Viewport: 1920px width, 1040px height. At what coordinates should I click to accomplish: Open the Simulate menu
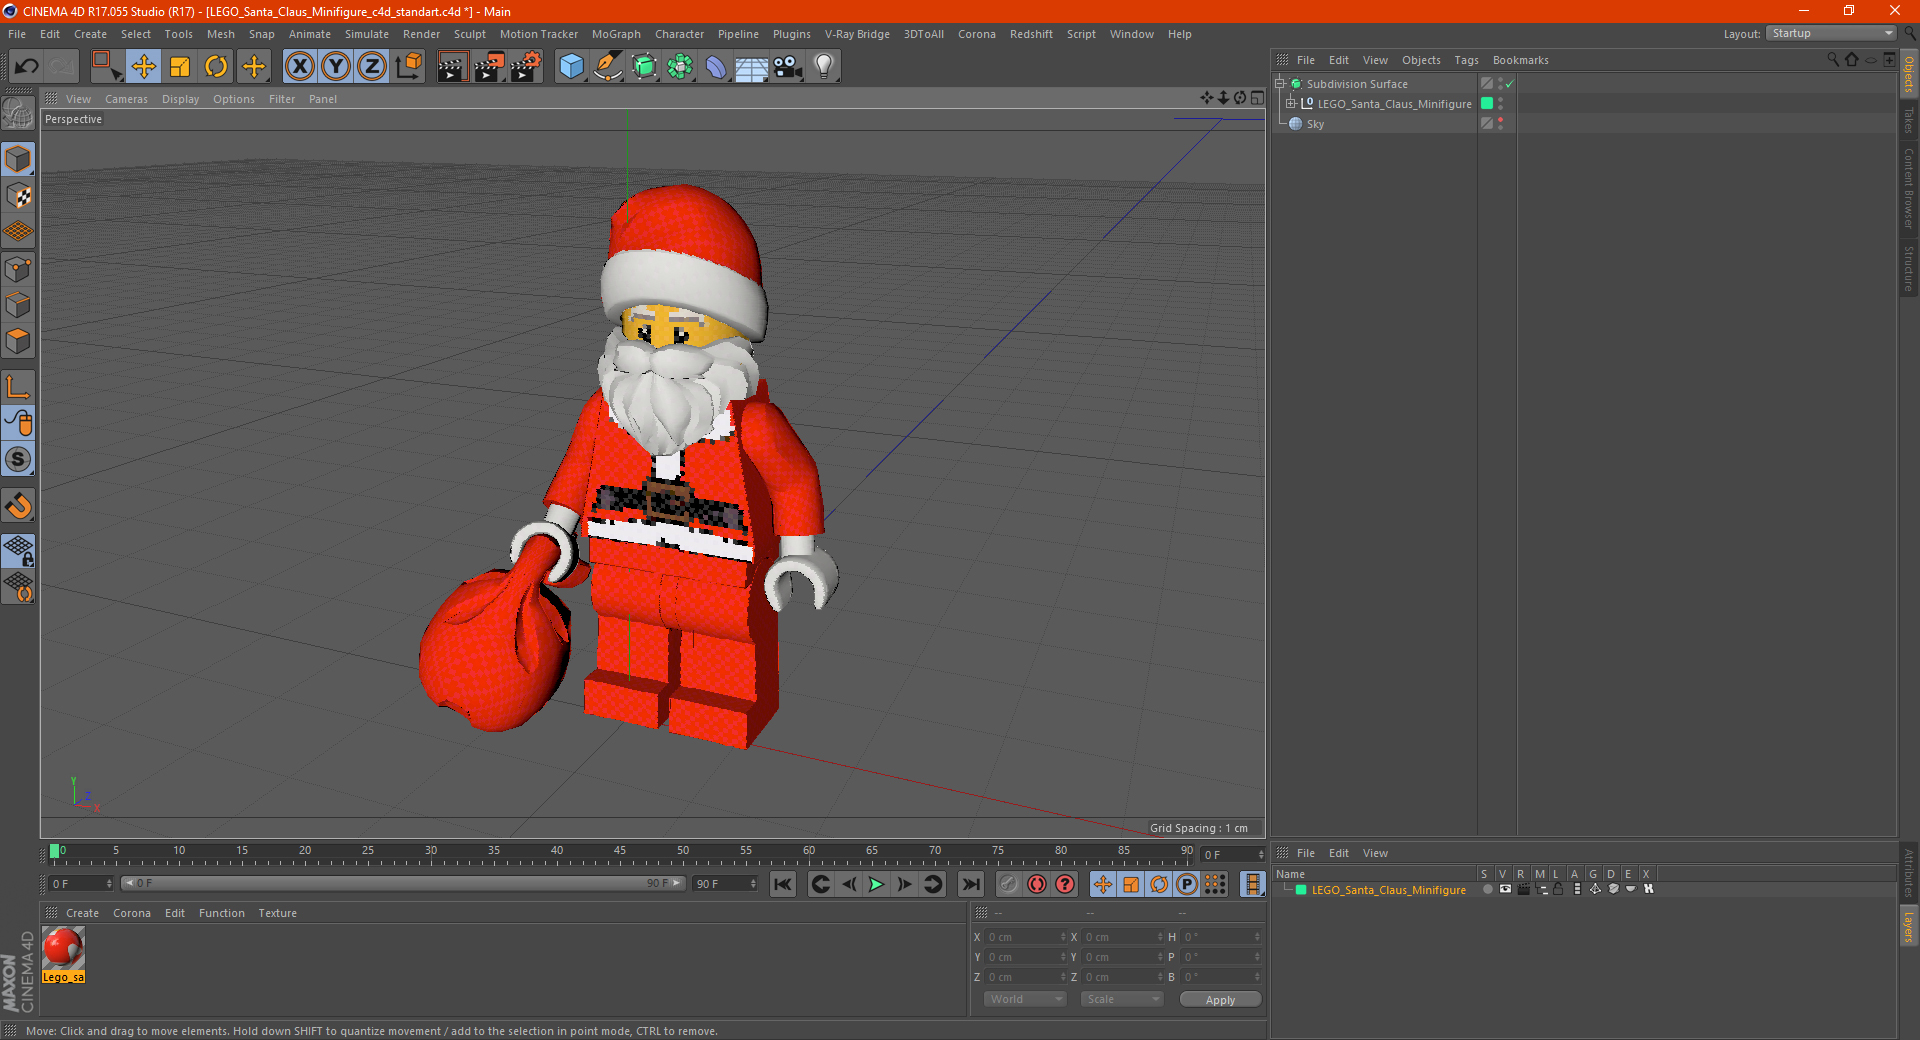(x=367, y=34)
